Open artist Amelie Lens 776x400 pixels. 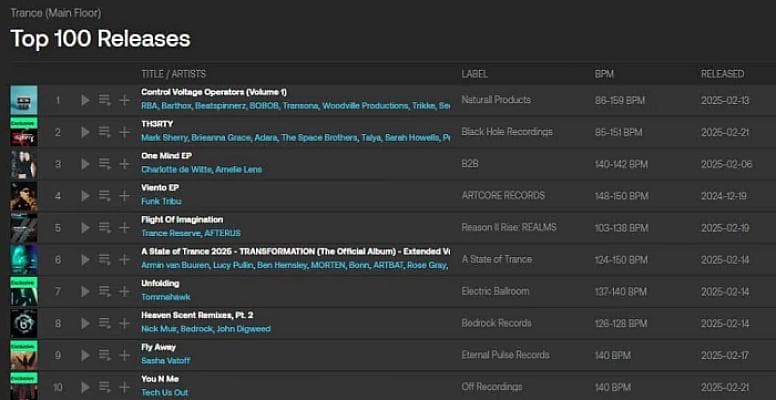tap(239, 170)
